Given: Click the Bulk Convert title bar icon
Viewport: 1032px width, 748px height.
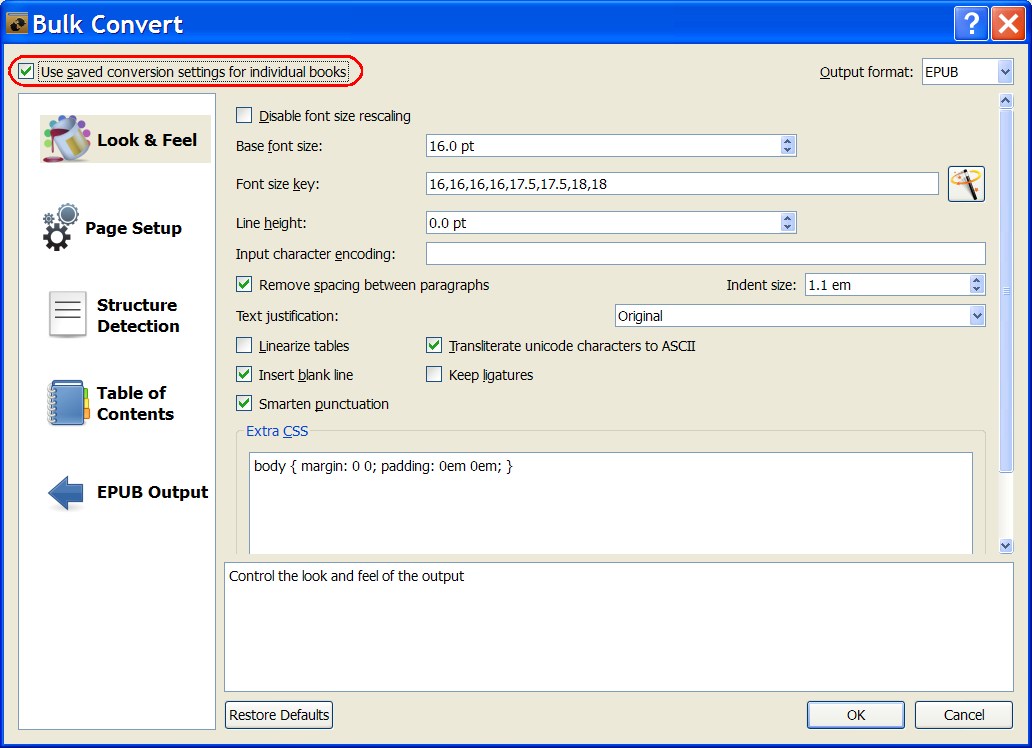Looking at the screenshot, I should click(17, 23).
